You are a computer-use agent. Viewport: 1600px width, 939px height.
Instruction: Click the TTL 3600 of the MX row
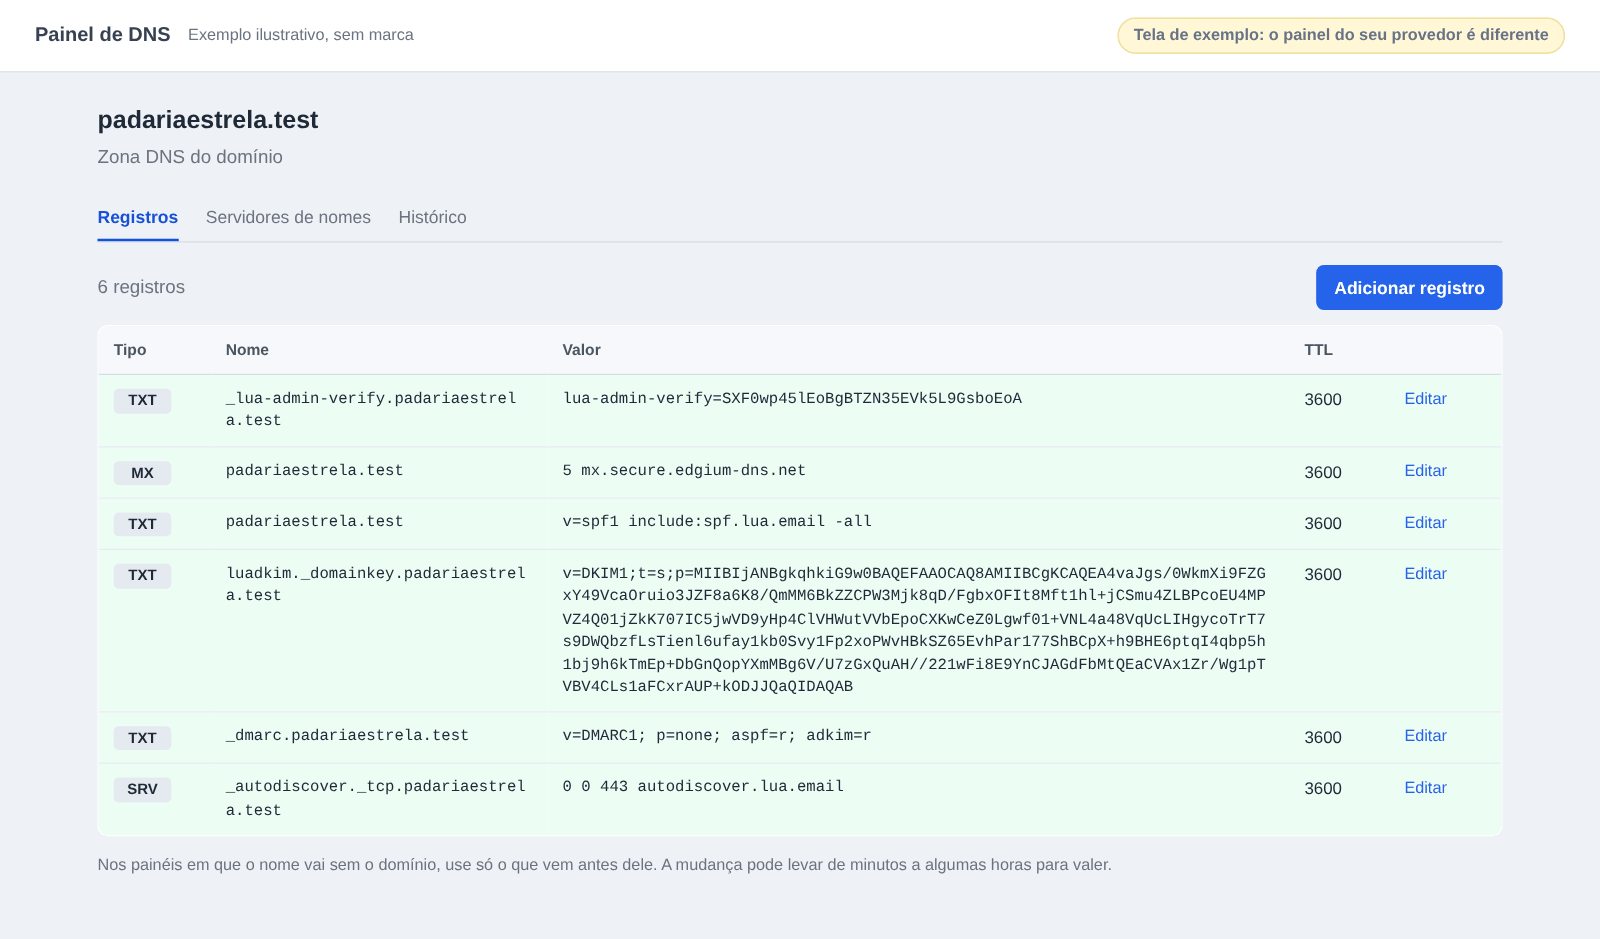point(1323,473)
